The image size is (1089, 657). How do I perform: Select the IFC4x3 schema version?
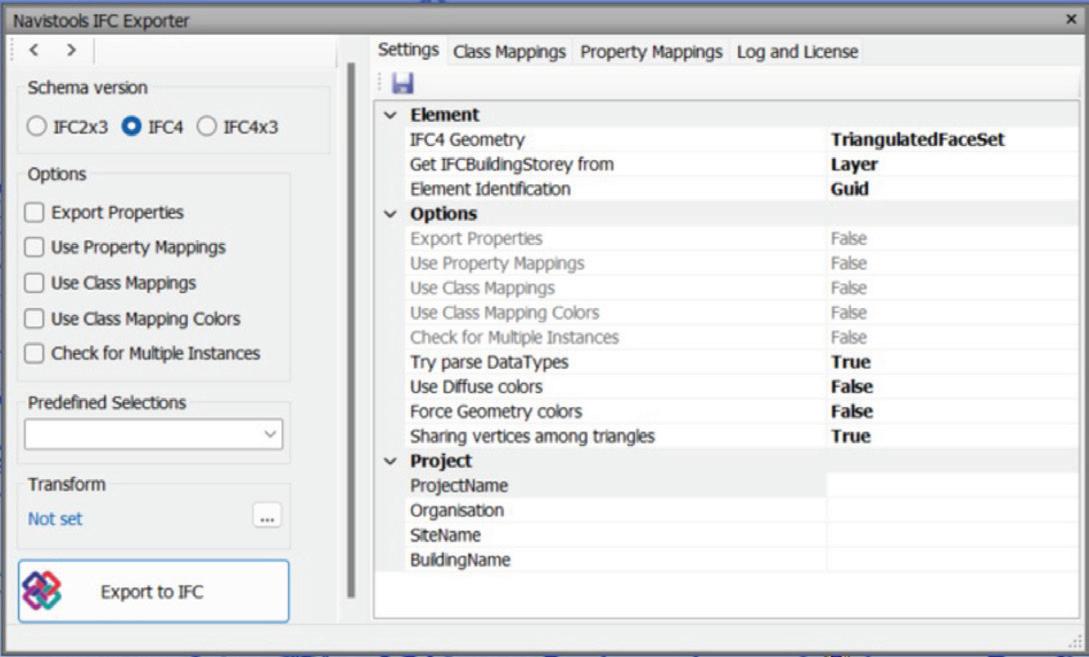238,127
